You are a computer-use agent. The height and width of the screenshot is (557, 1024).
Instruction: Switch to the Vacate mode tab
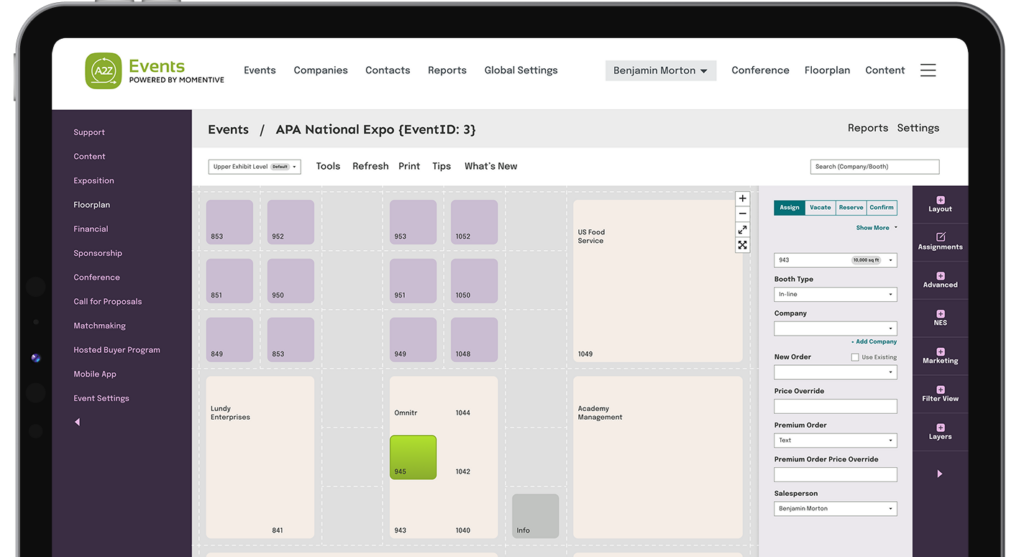820,208
